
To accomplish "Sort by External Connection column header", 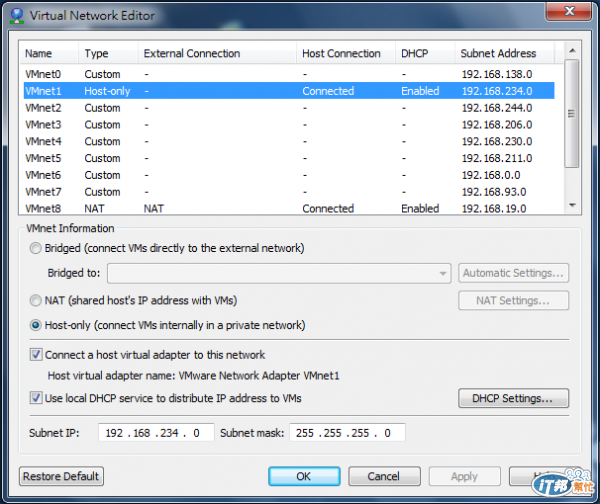I will pos(217,54).
